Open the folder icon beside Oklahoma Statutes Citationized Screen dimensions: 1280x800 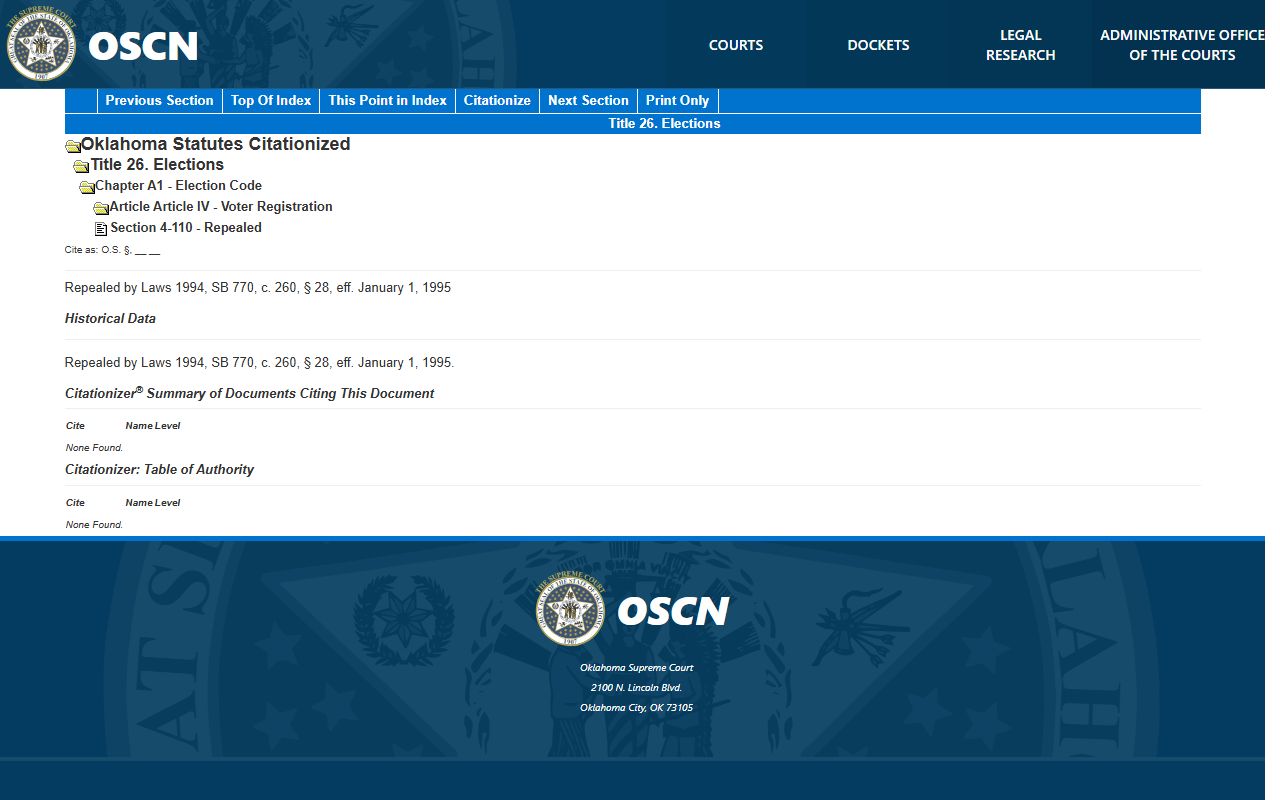point(73,146)
